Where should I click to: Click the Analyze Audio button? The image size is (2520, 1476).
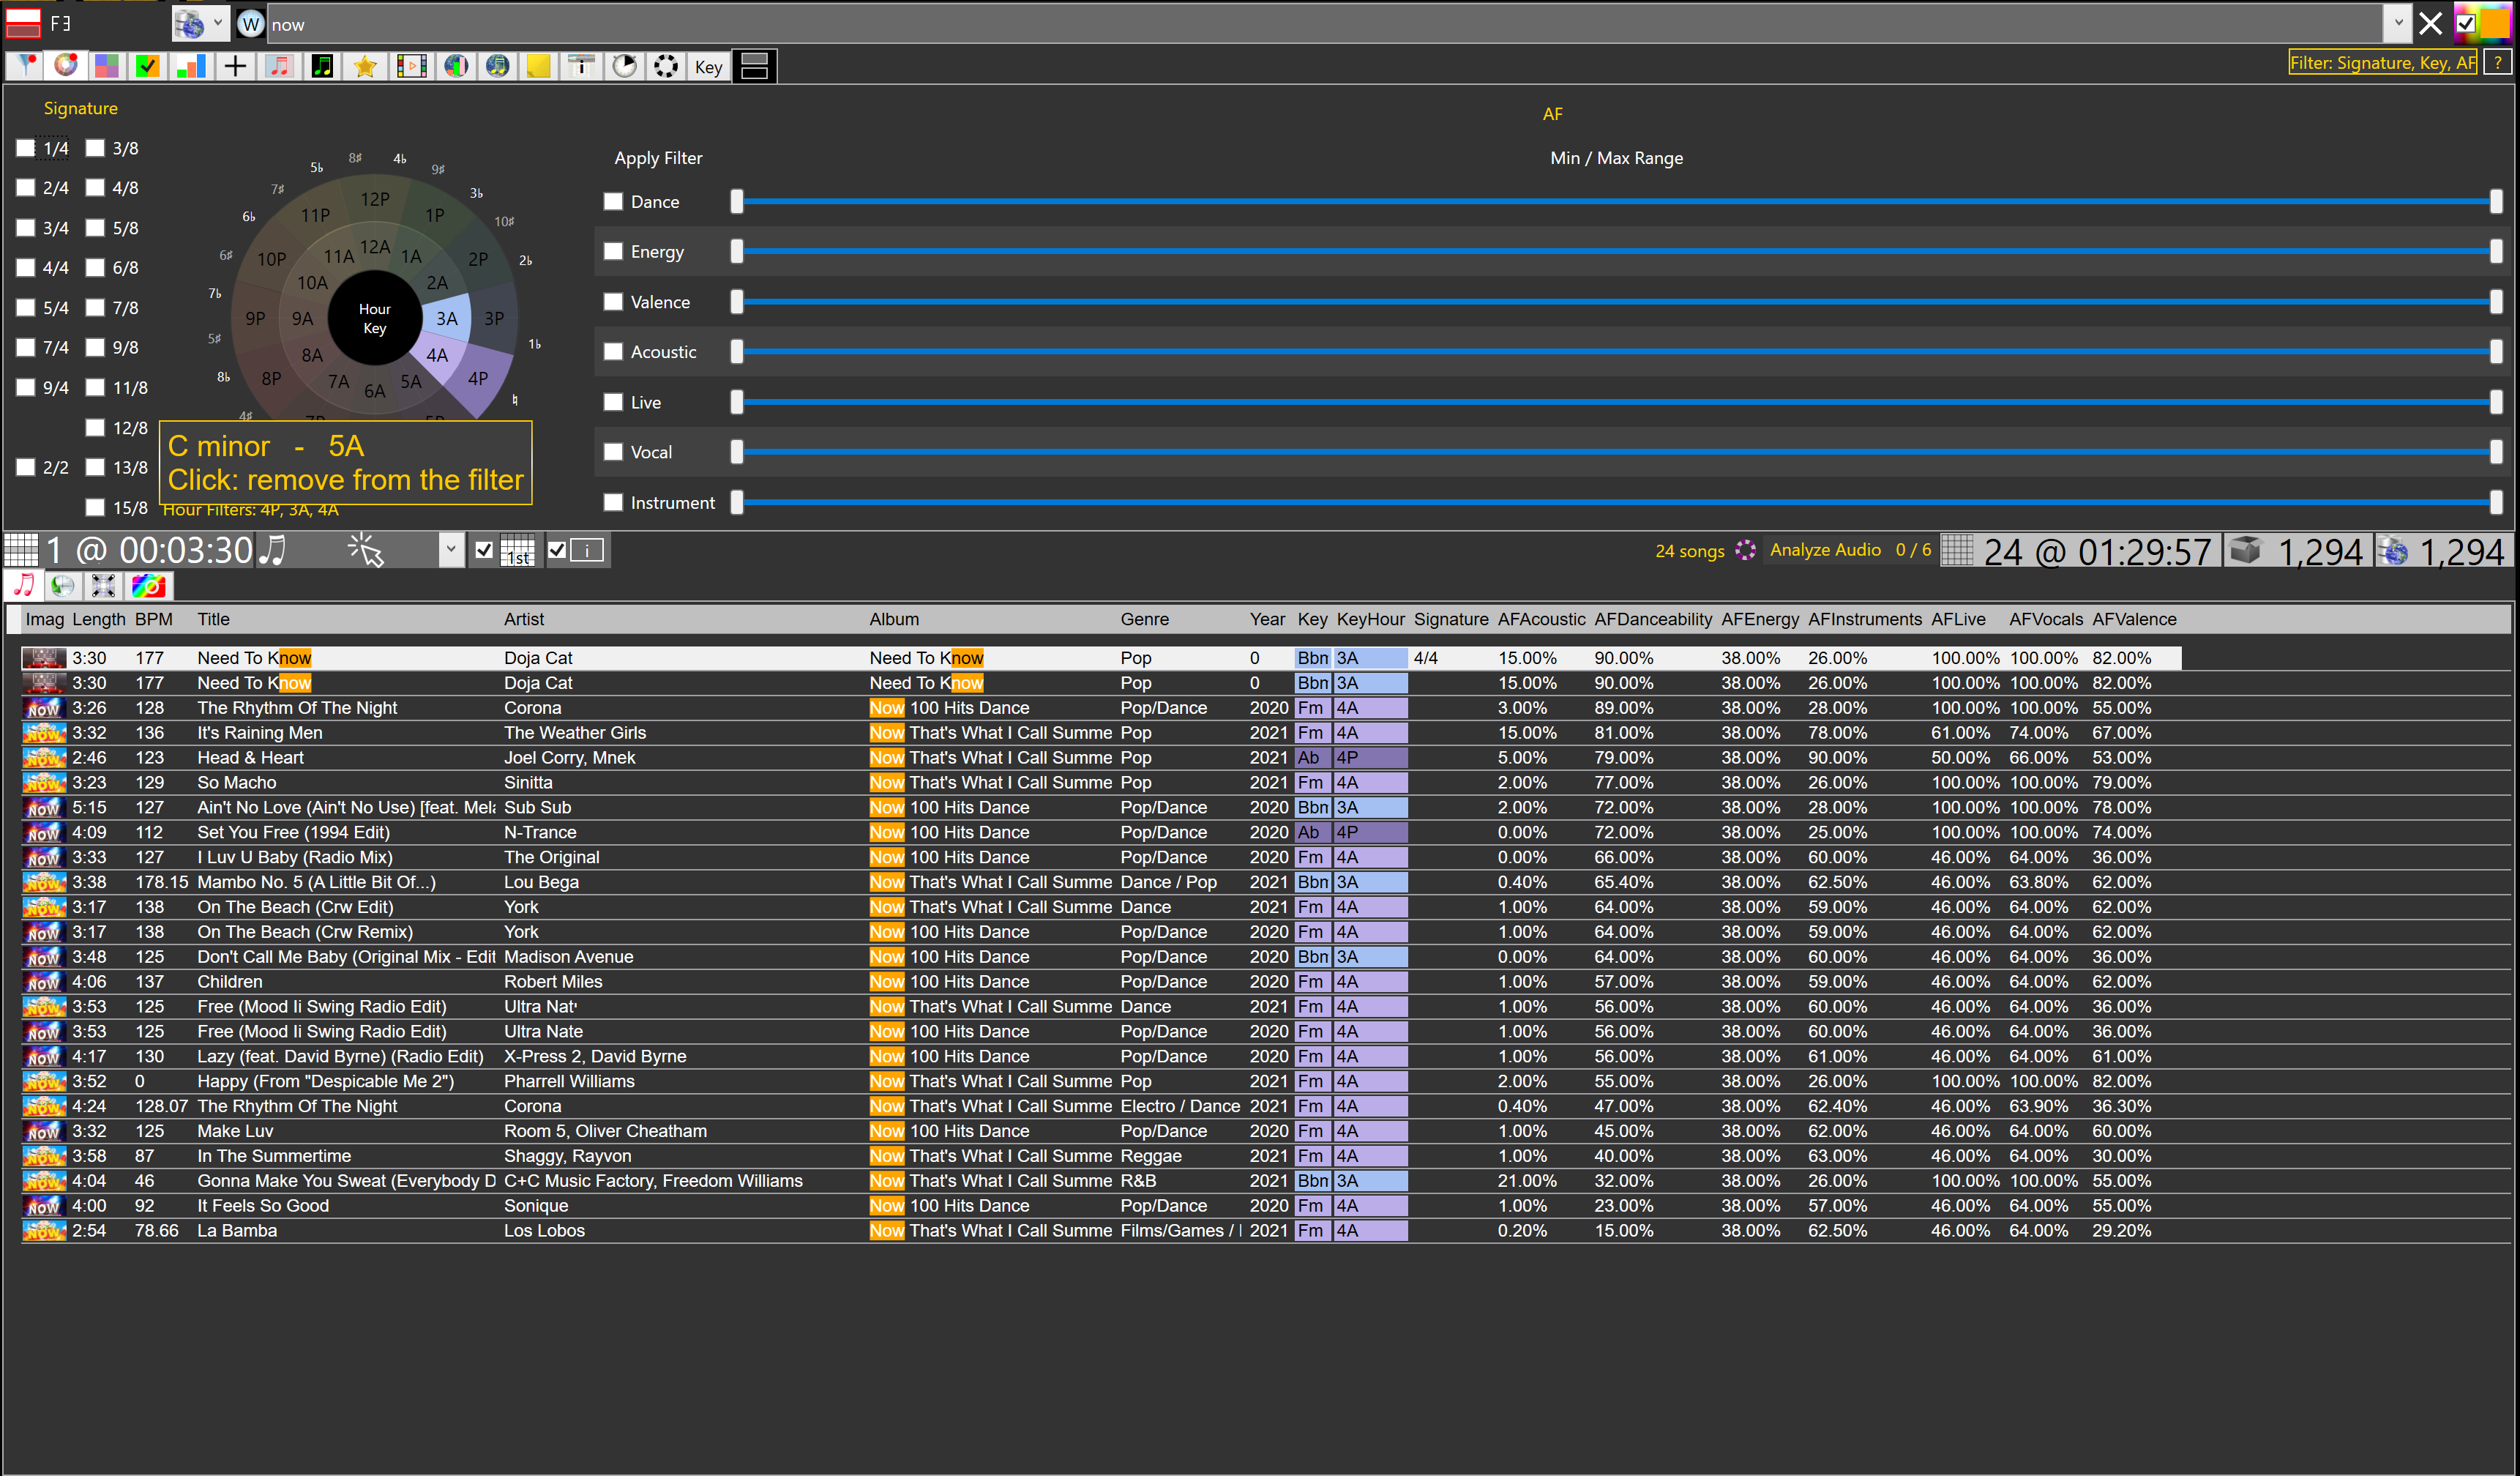[1825, 550]
